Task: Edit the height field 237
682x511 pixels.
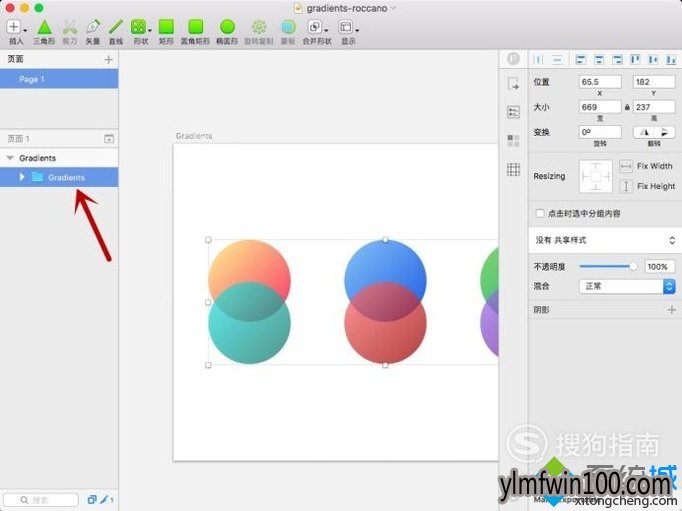Action: (x=654, y=107)
